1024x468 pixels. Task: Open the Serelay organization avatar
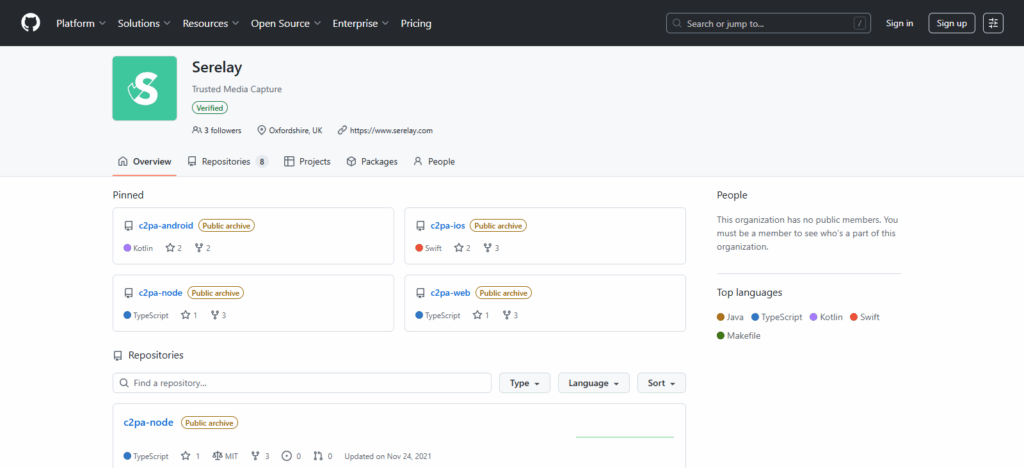coord(145,88)
